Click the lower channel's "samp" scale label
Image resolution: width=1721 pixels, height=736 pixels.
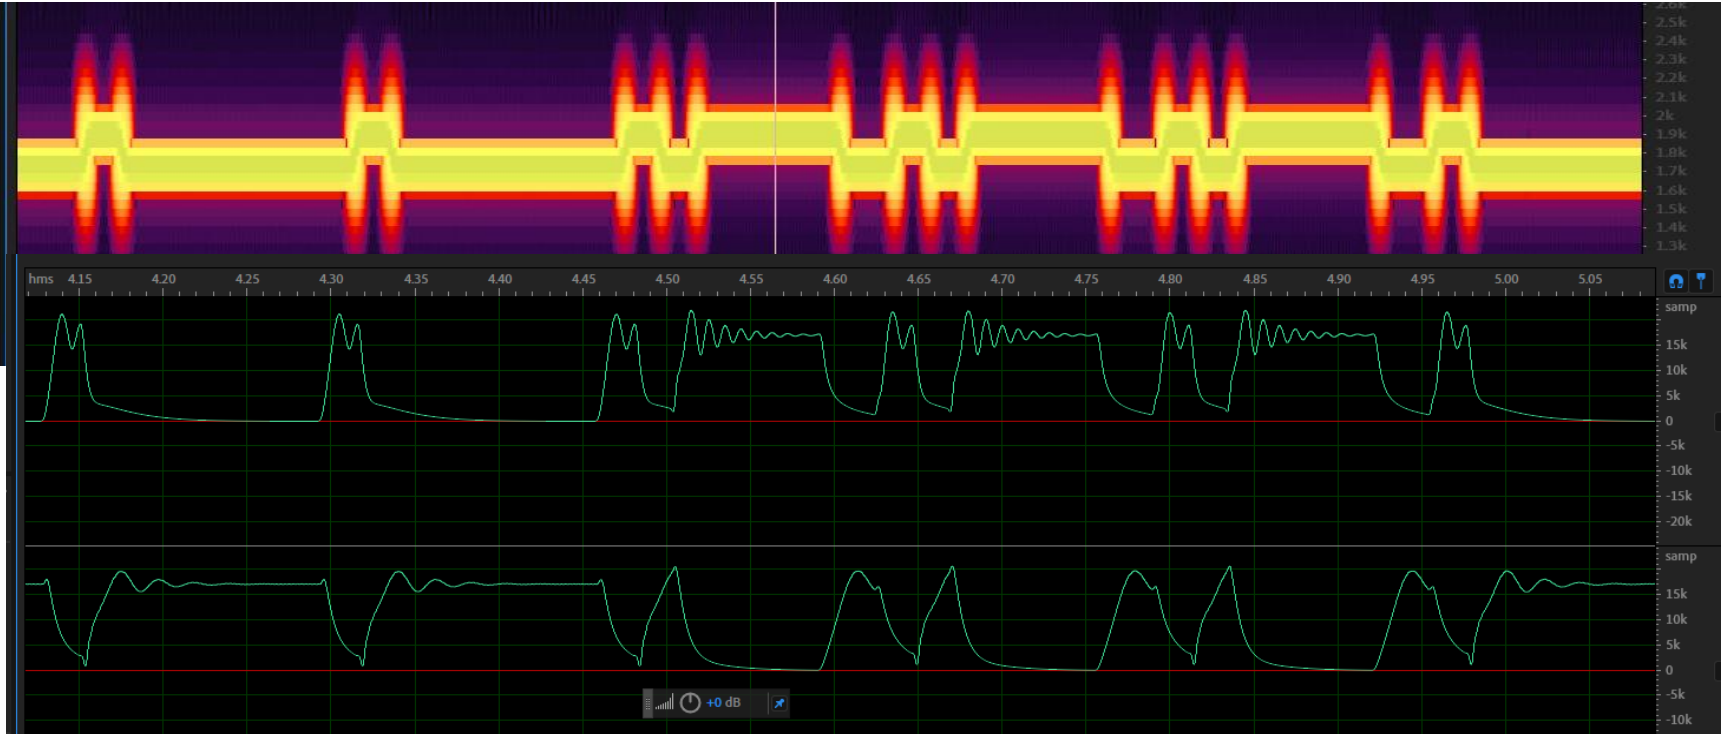pyautogui.click(x=1680, y=556)
